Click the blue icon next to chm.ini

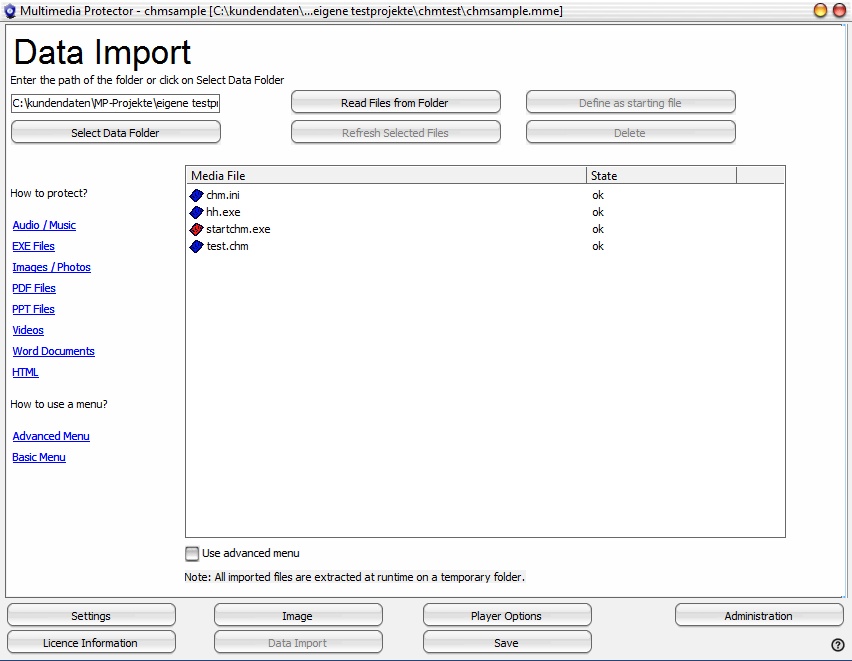(196, 195)
